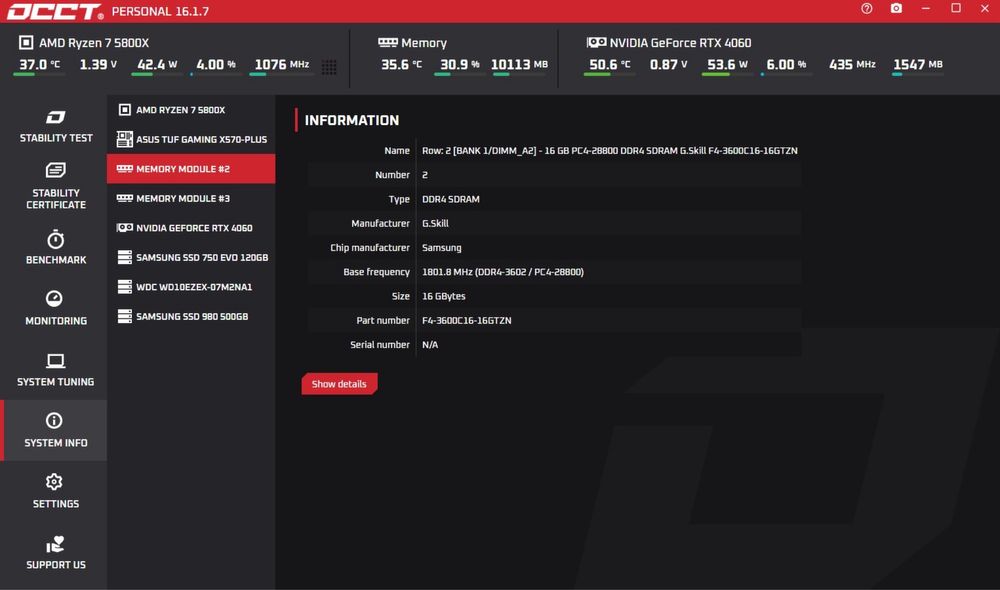
Task: Open the System Tuning section
Action: pyautogui.click(x=55, y=369)
